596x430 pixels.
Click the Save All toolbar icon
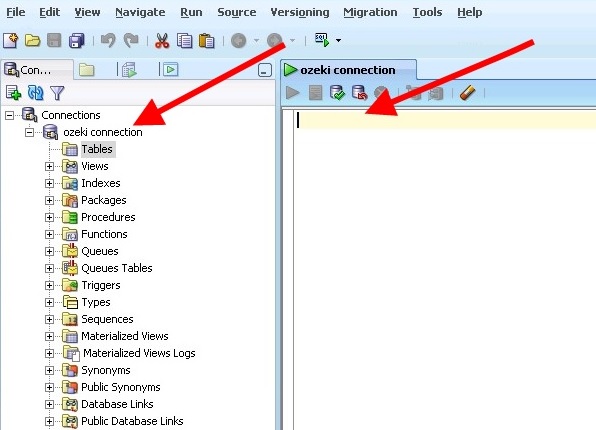point(76,40)
